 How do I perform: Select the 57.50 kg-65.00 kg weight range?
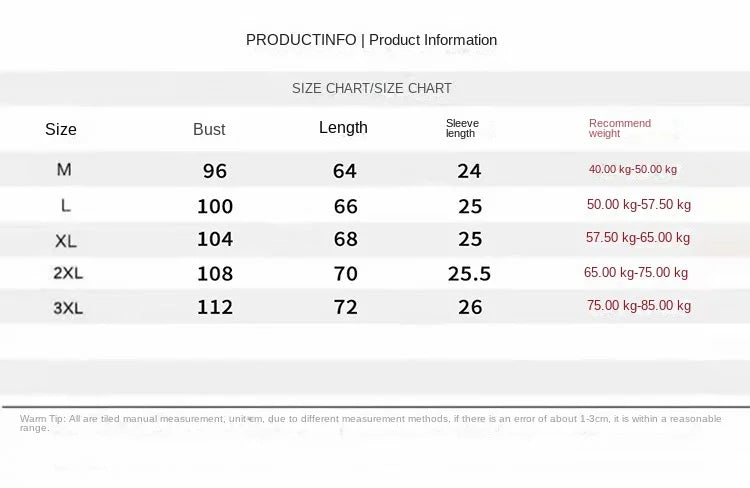coord(637,238)
